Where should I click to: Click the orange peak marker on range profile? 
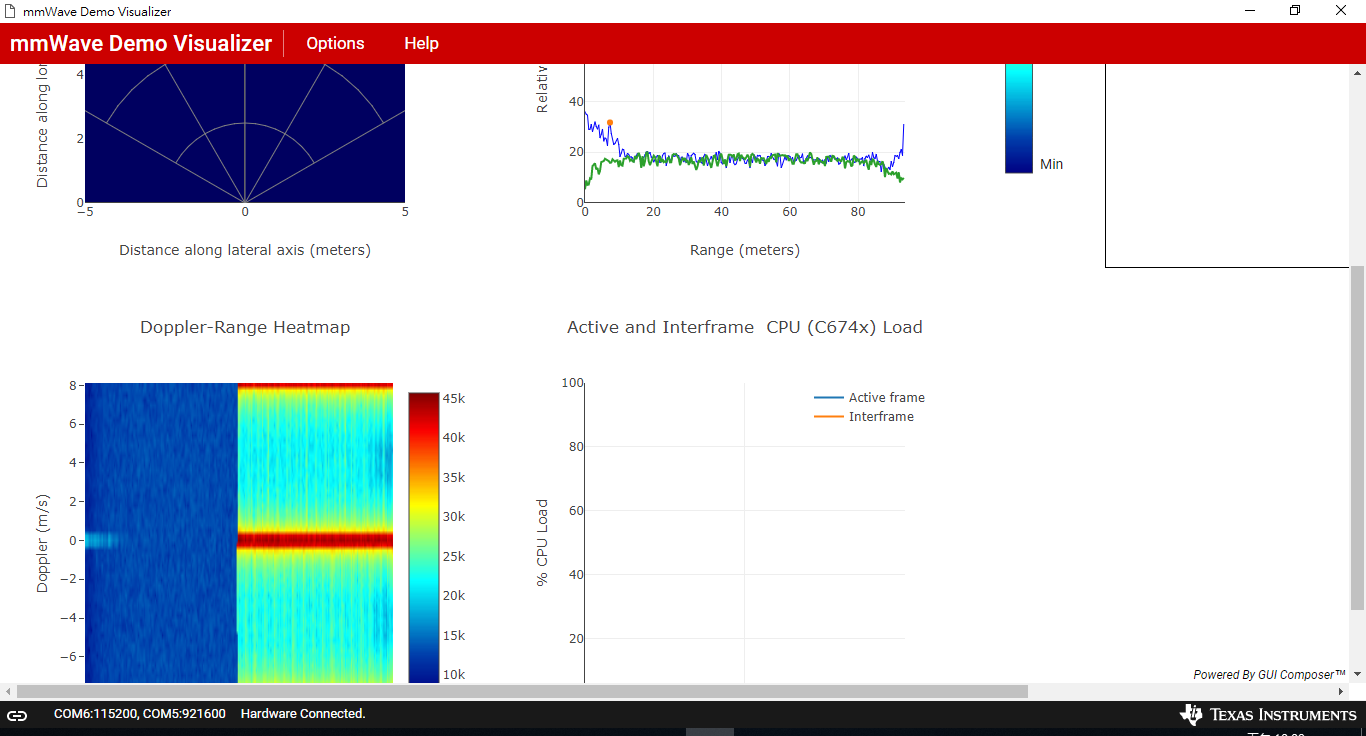click(609, 123)
